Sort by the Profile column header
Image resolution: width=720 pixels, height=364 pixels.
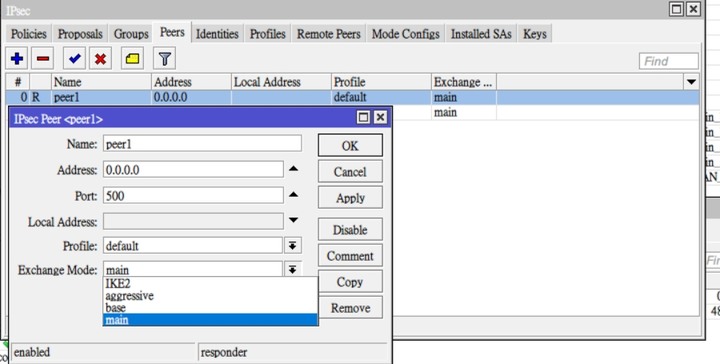(381, 82)
